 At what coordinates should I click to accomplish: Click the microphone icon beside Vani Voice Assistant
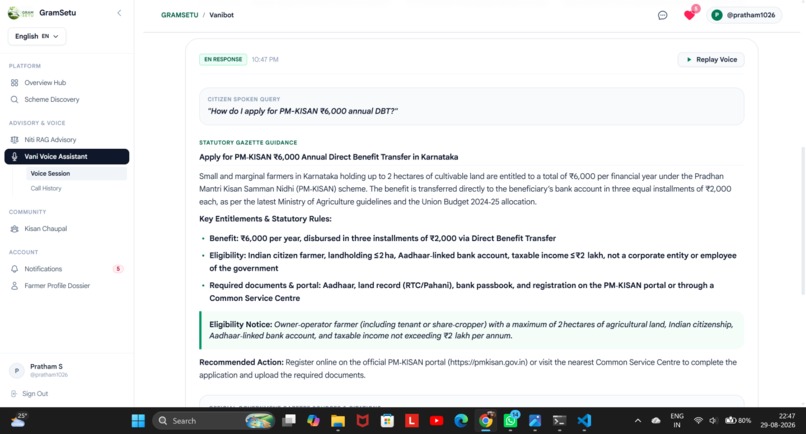(x=14, y=156)
